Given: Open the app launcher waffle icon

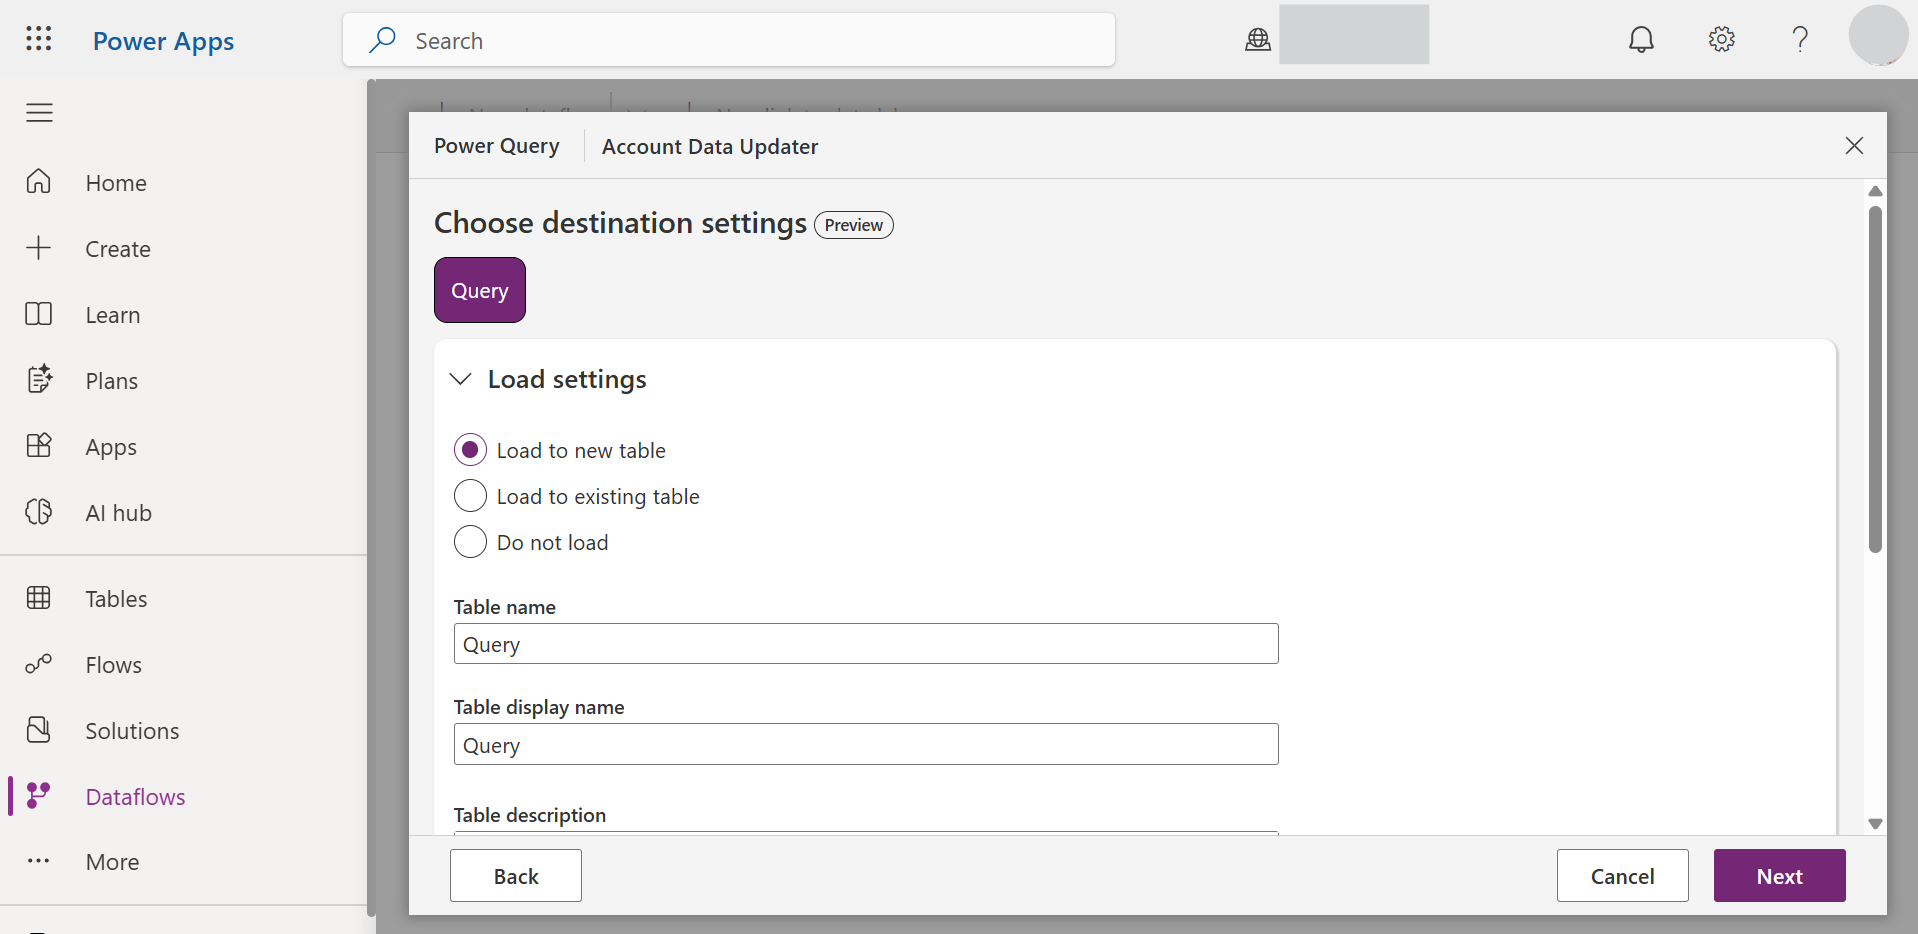Looking at the screenshot, I should [39, 39].
